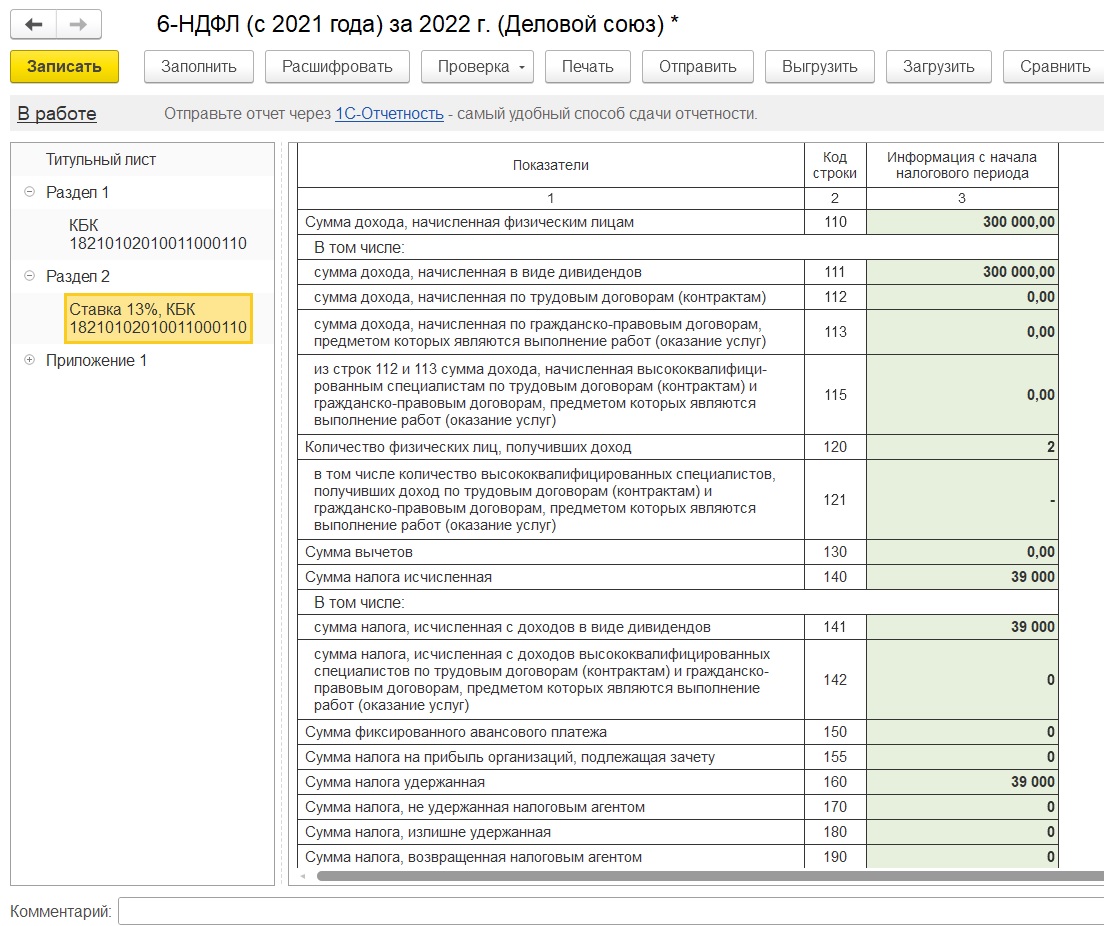Select the Раздел 1 tree item
This screenshot has height=926, width=1104.
[x=77, y=192]
